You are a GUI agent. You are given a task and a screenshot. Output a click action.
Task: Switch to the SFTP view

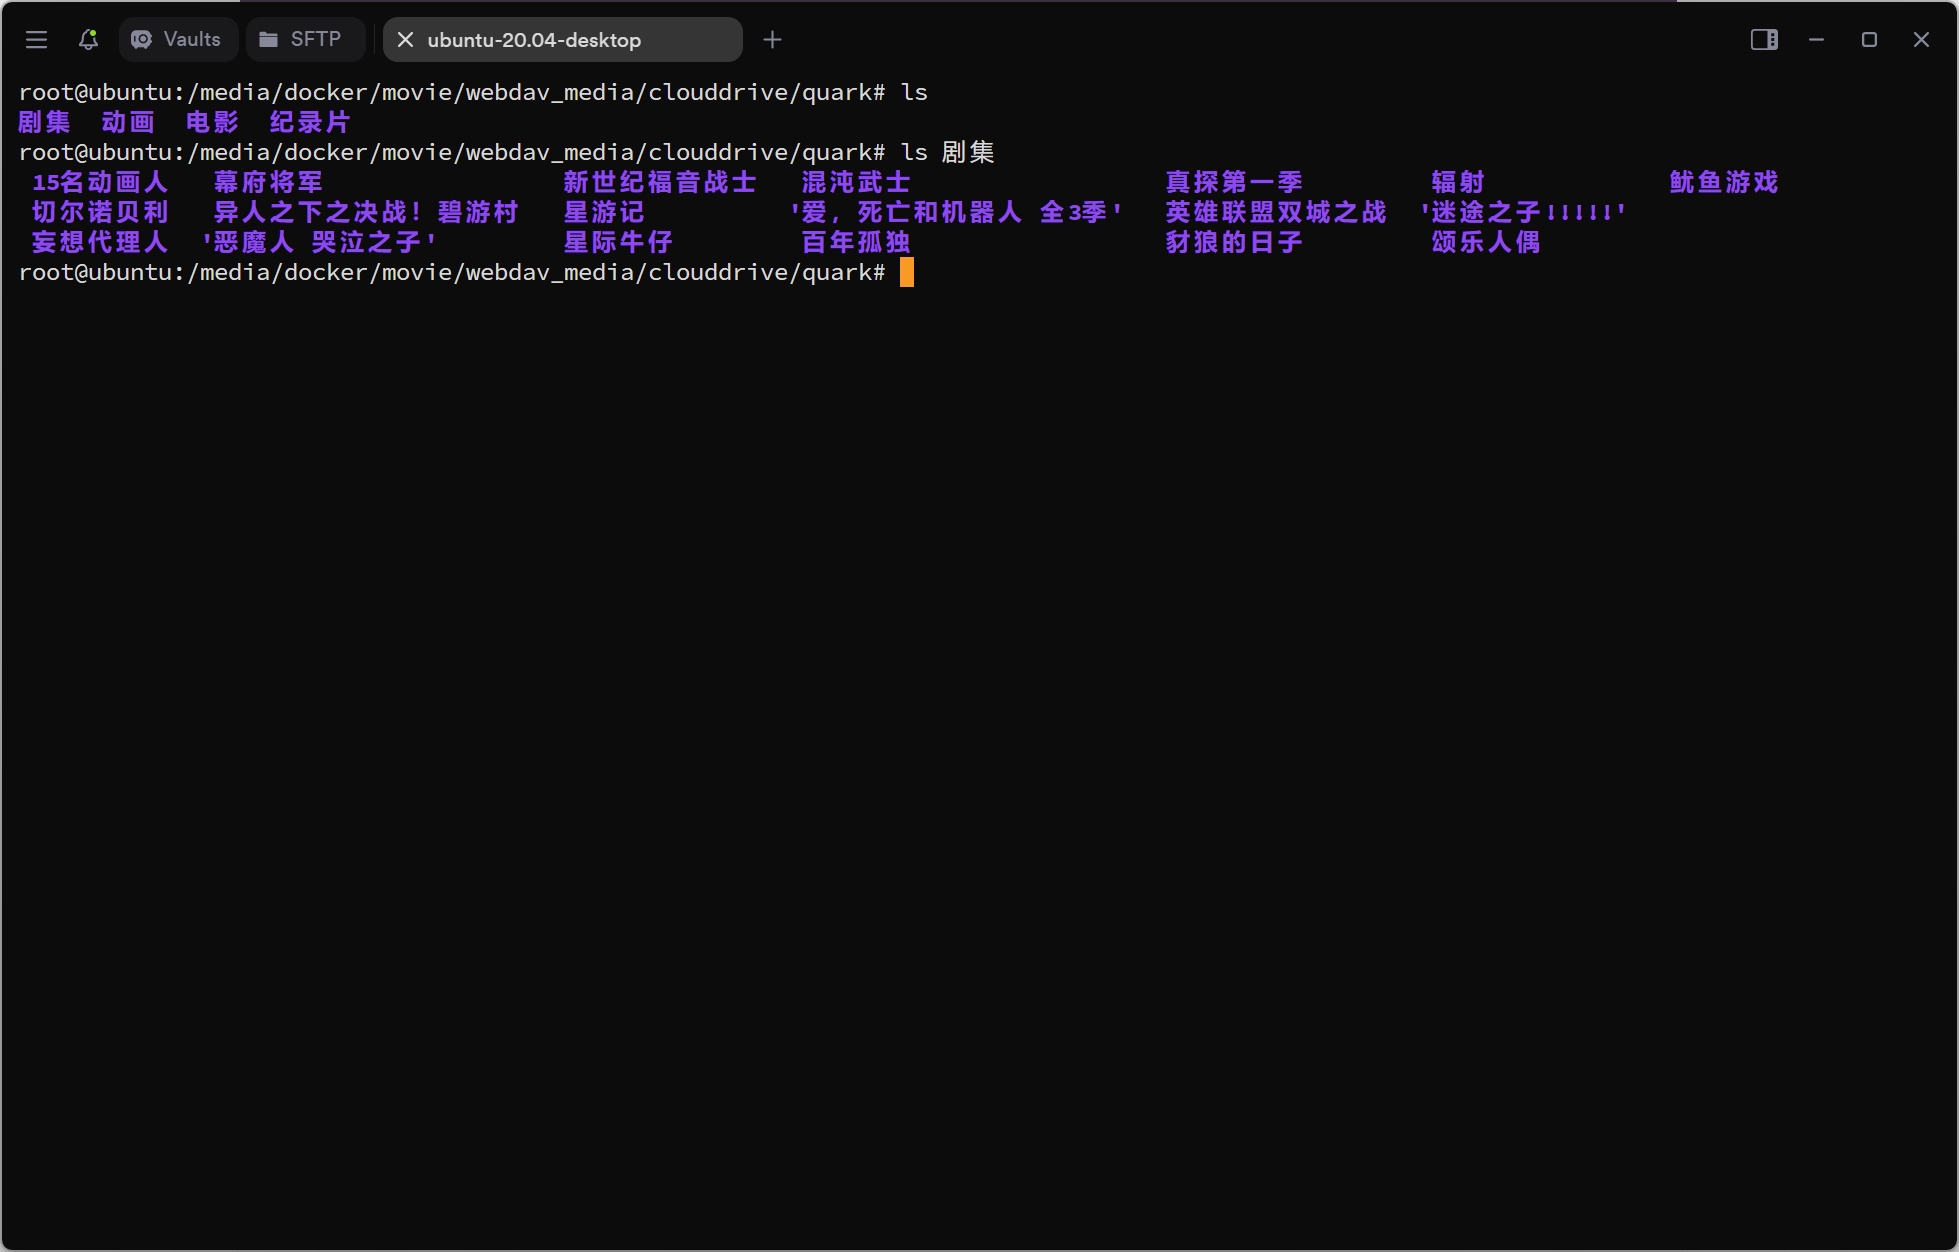pyautogui.click(x=305, y=40)
